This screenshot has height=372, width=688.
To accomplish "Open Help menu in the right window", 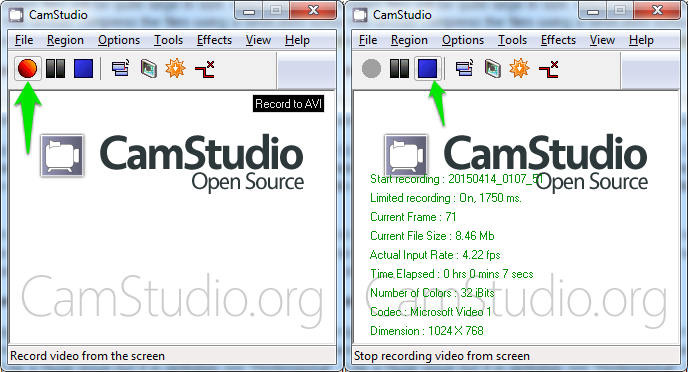I will pyautogui.click(x=641, y=40).
